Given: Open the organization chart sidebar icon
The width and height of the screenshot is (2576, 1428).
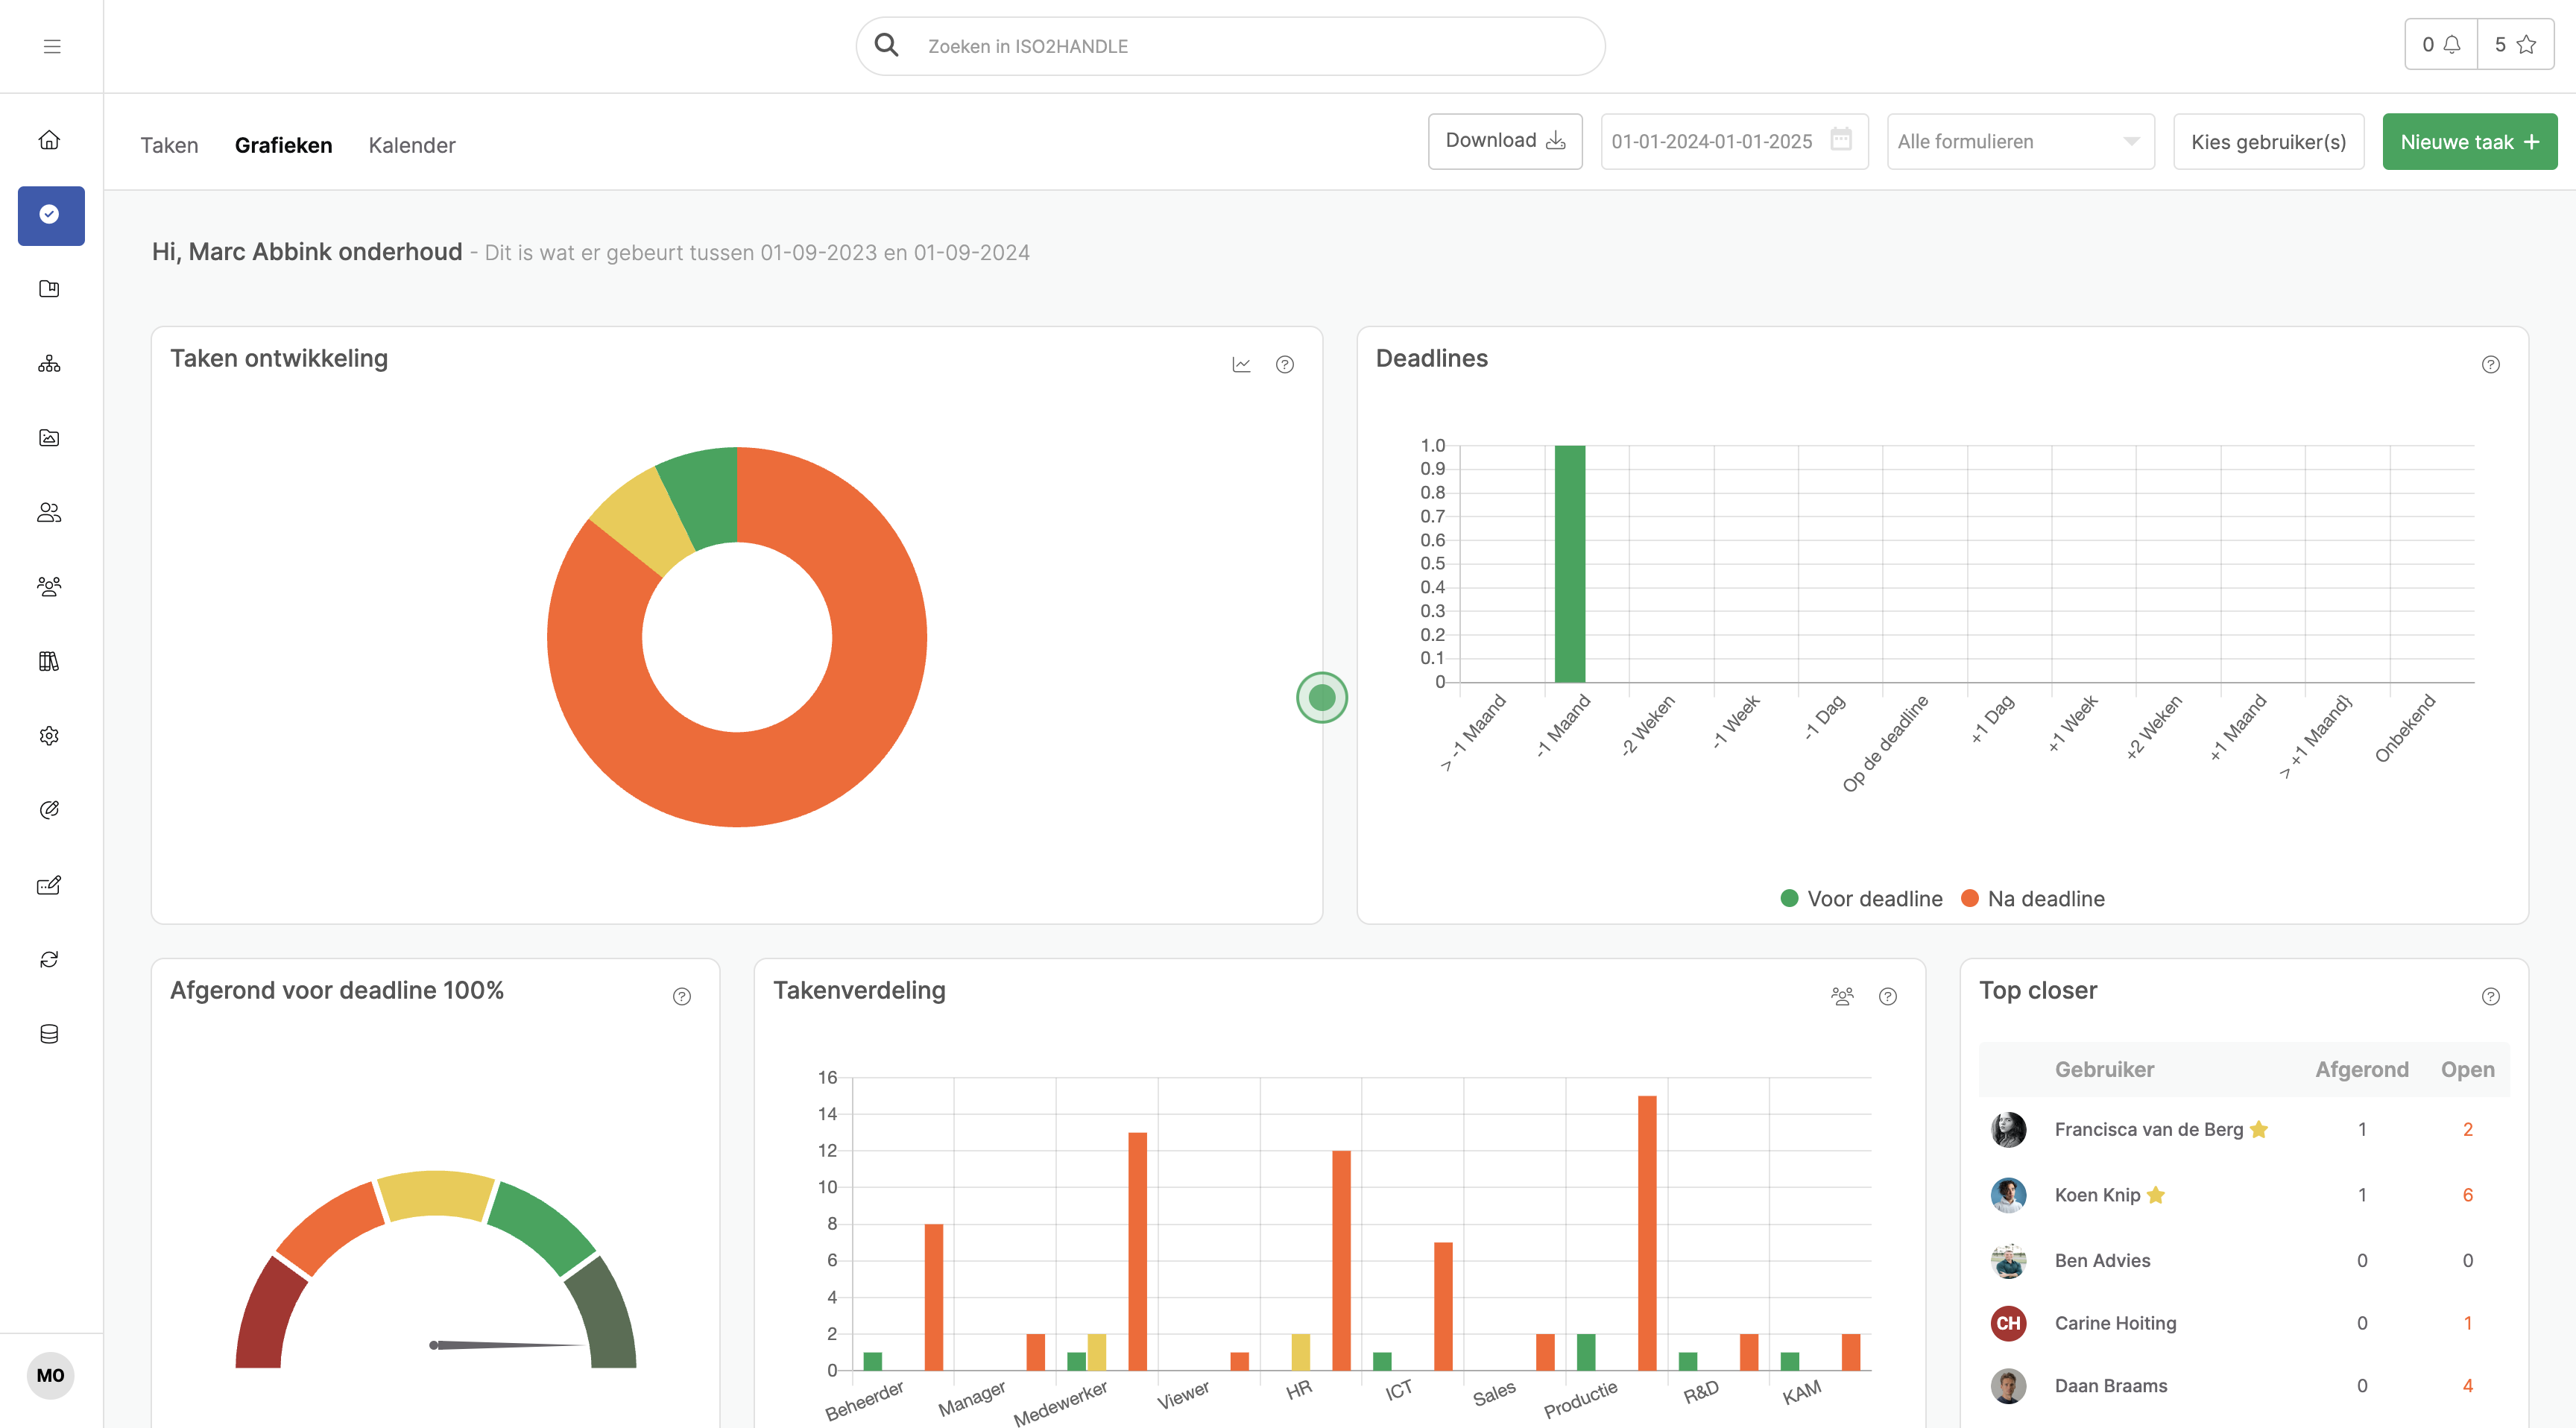Looking at the screenshot, I should pos(49,364).
